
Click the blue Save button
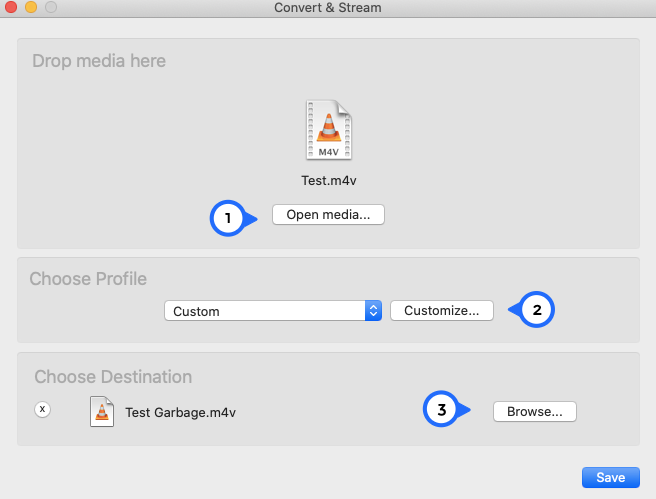tap(611, 477)
